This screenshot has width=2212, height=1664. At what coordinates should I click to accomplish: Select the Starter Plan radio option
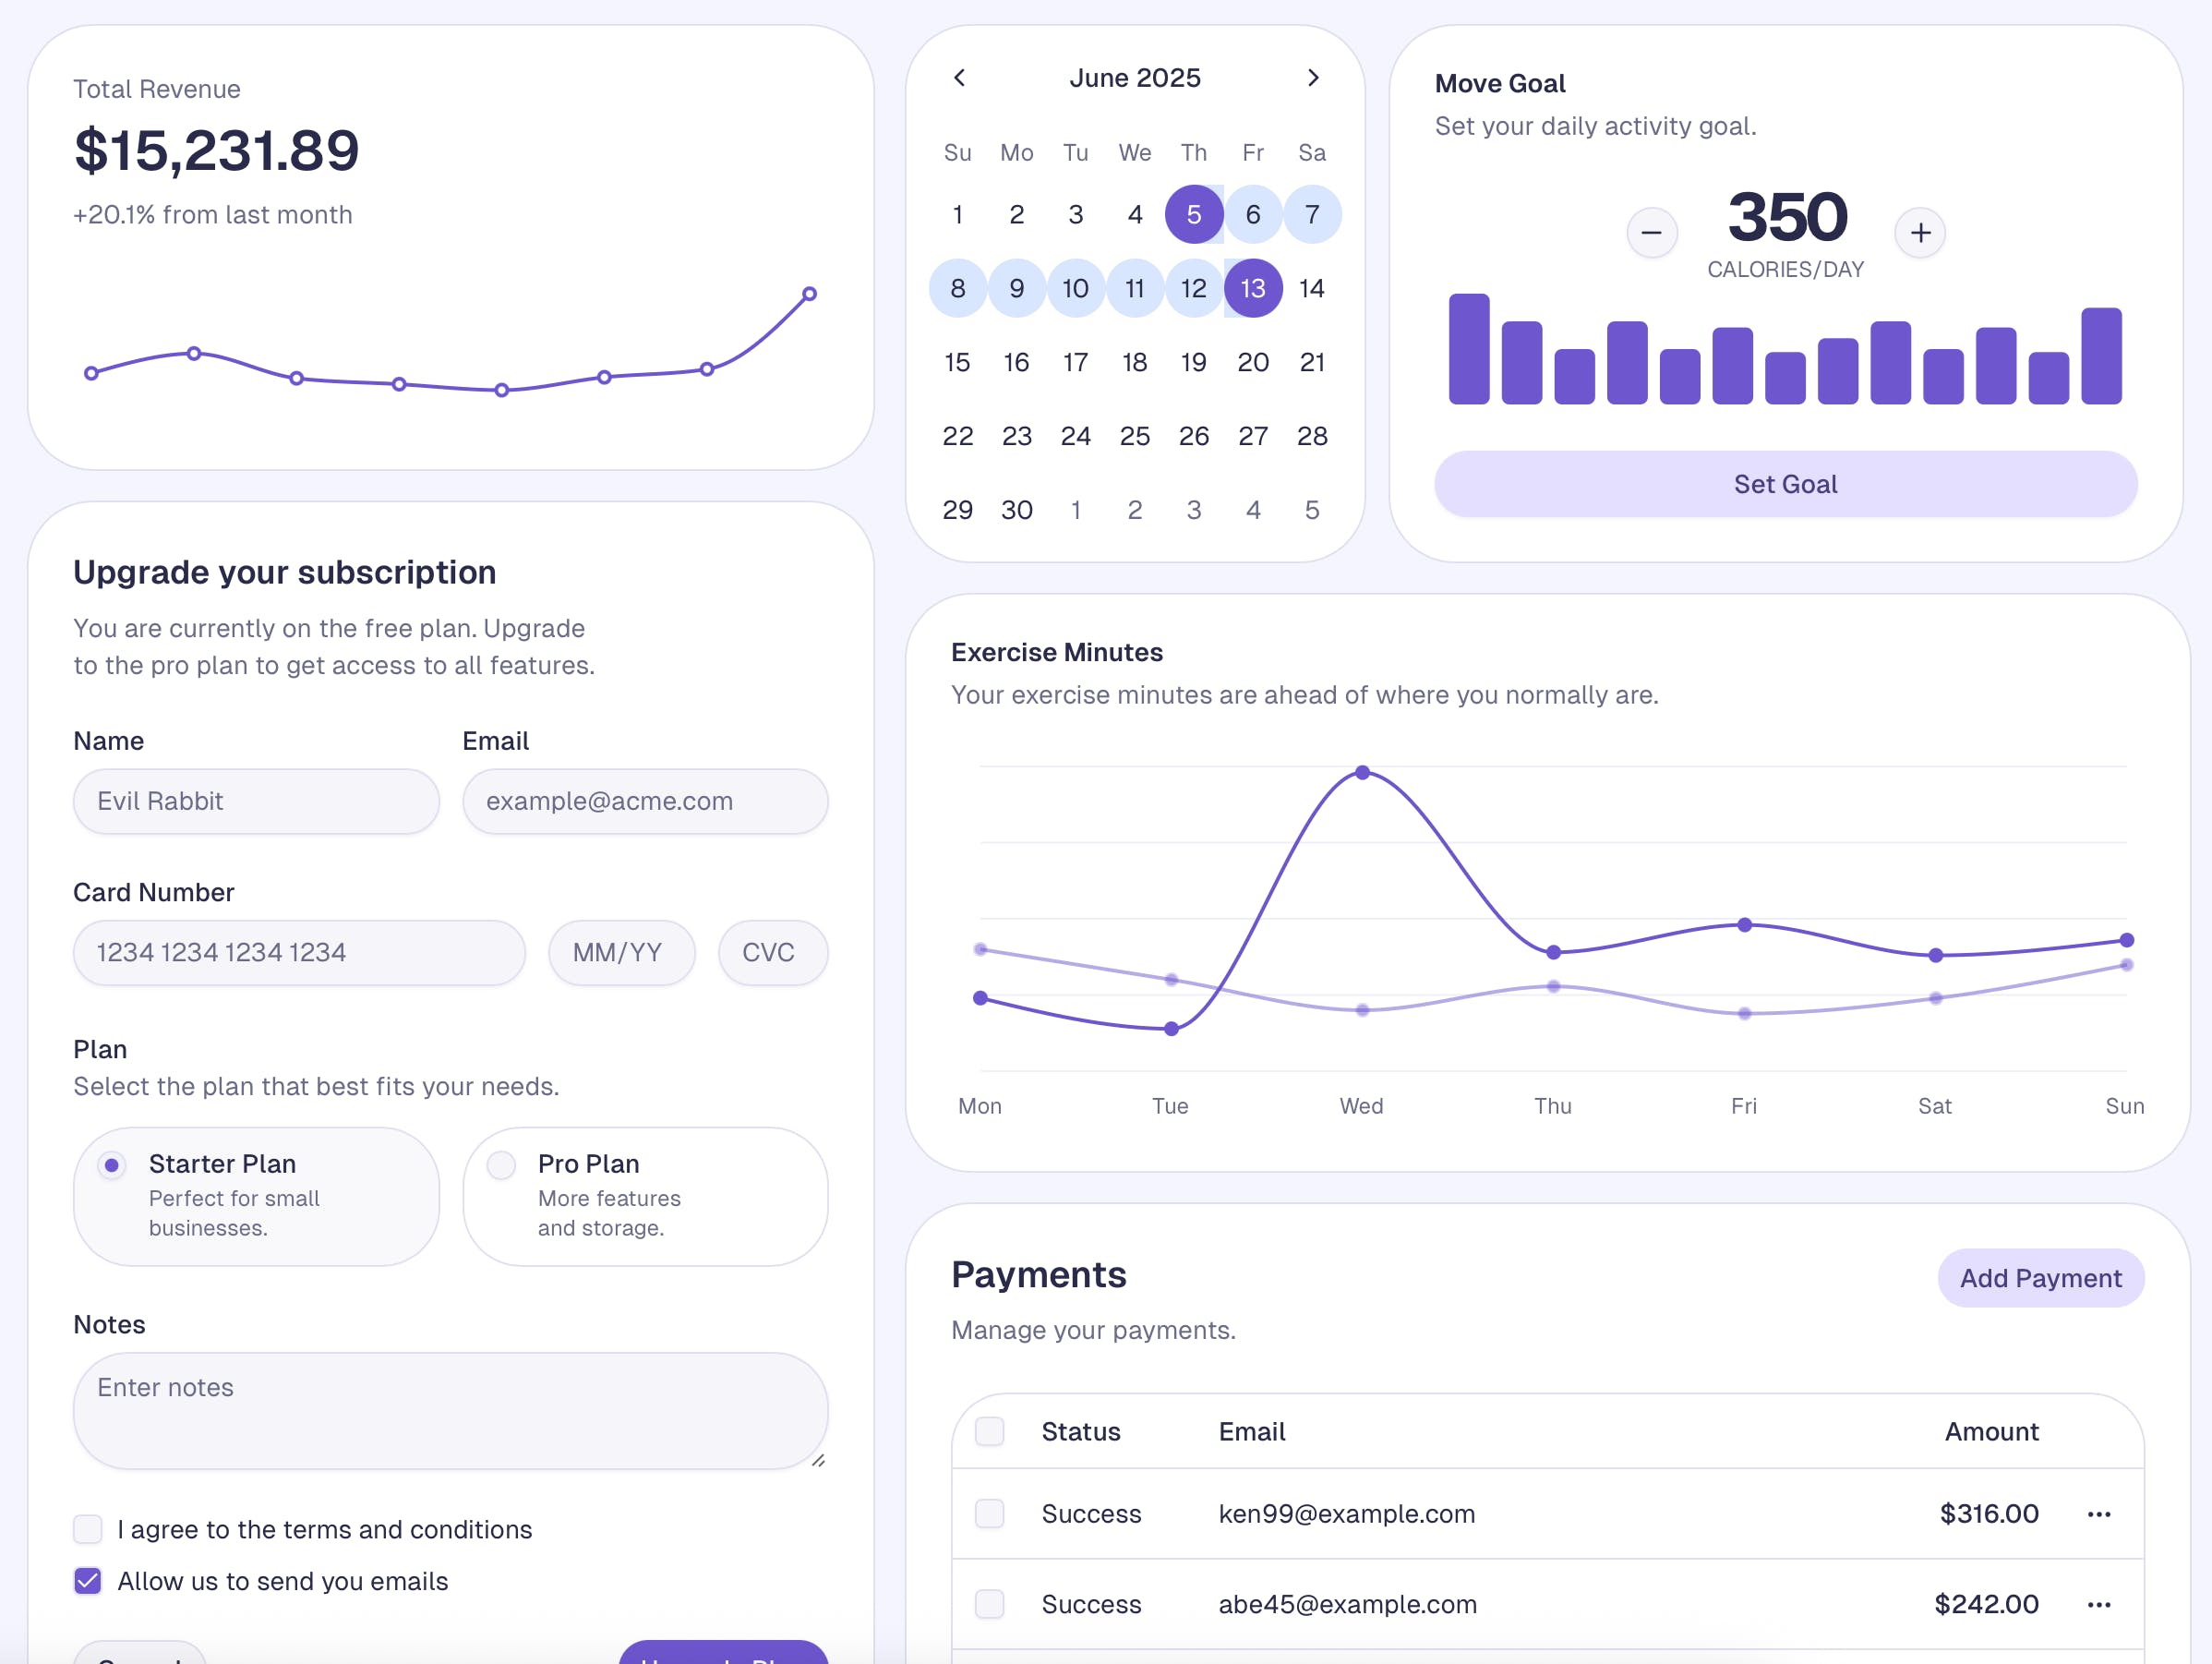click(112, 1165)
